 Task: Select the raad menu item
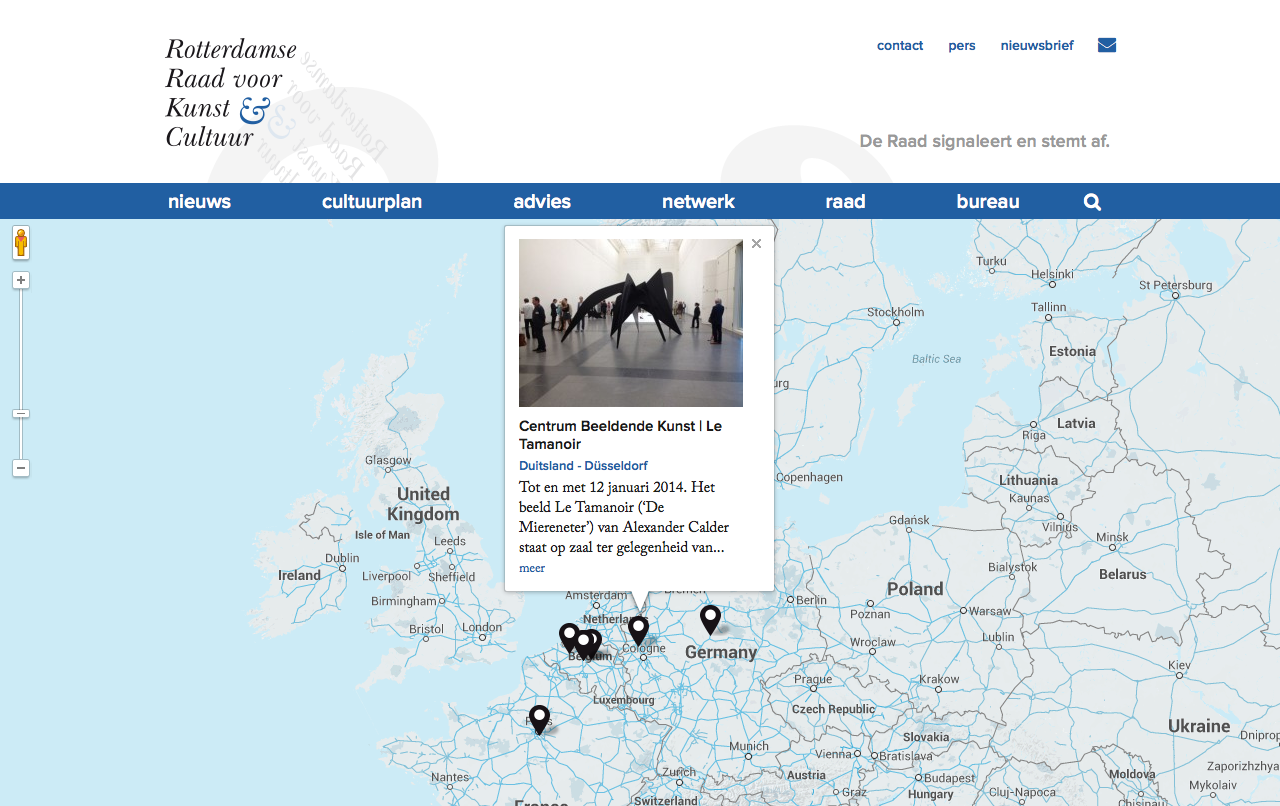tap(845, 202)
